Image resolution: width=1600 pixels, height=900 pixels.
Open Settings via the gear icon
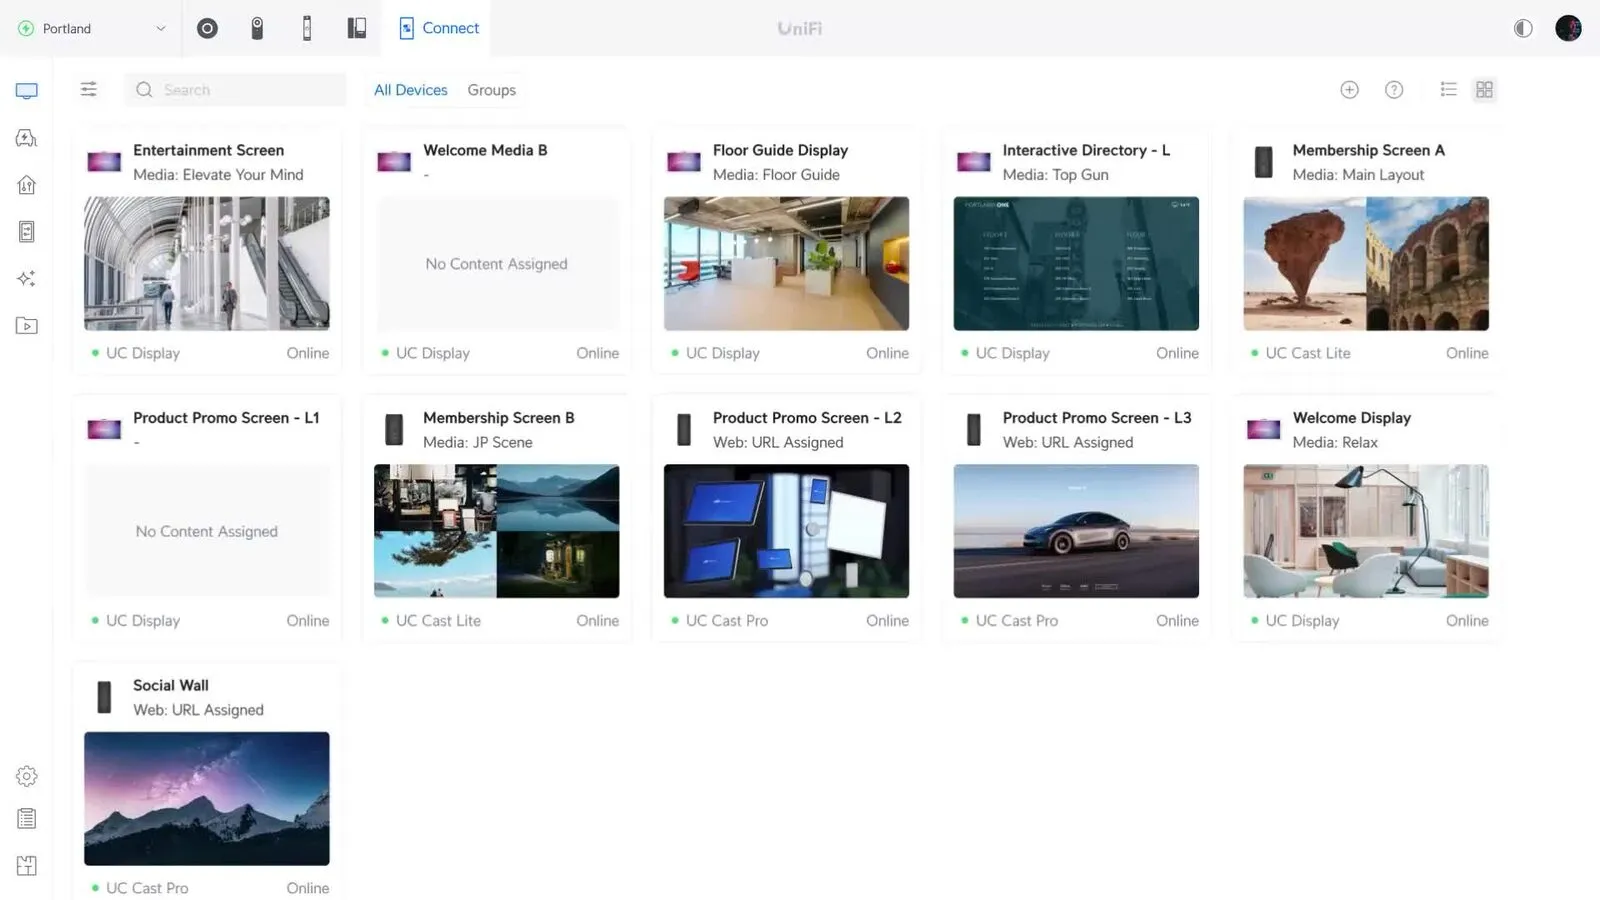pyautogui.click(x=27, y=776)
